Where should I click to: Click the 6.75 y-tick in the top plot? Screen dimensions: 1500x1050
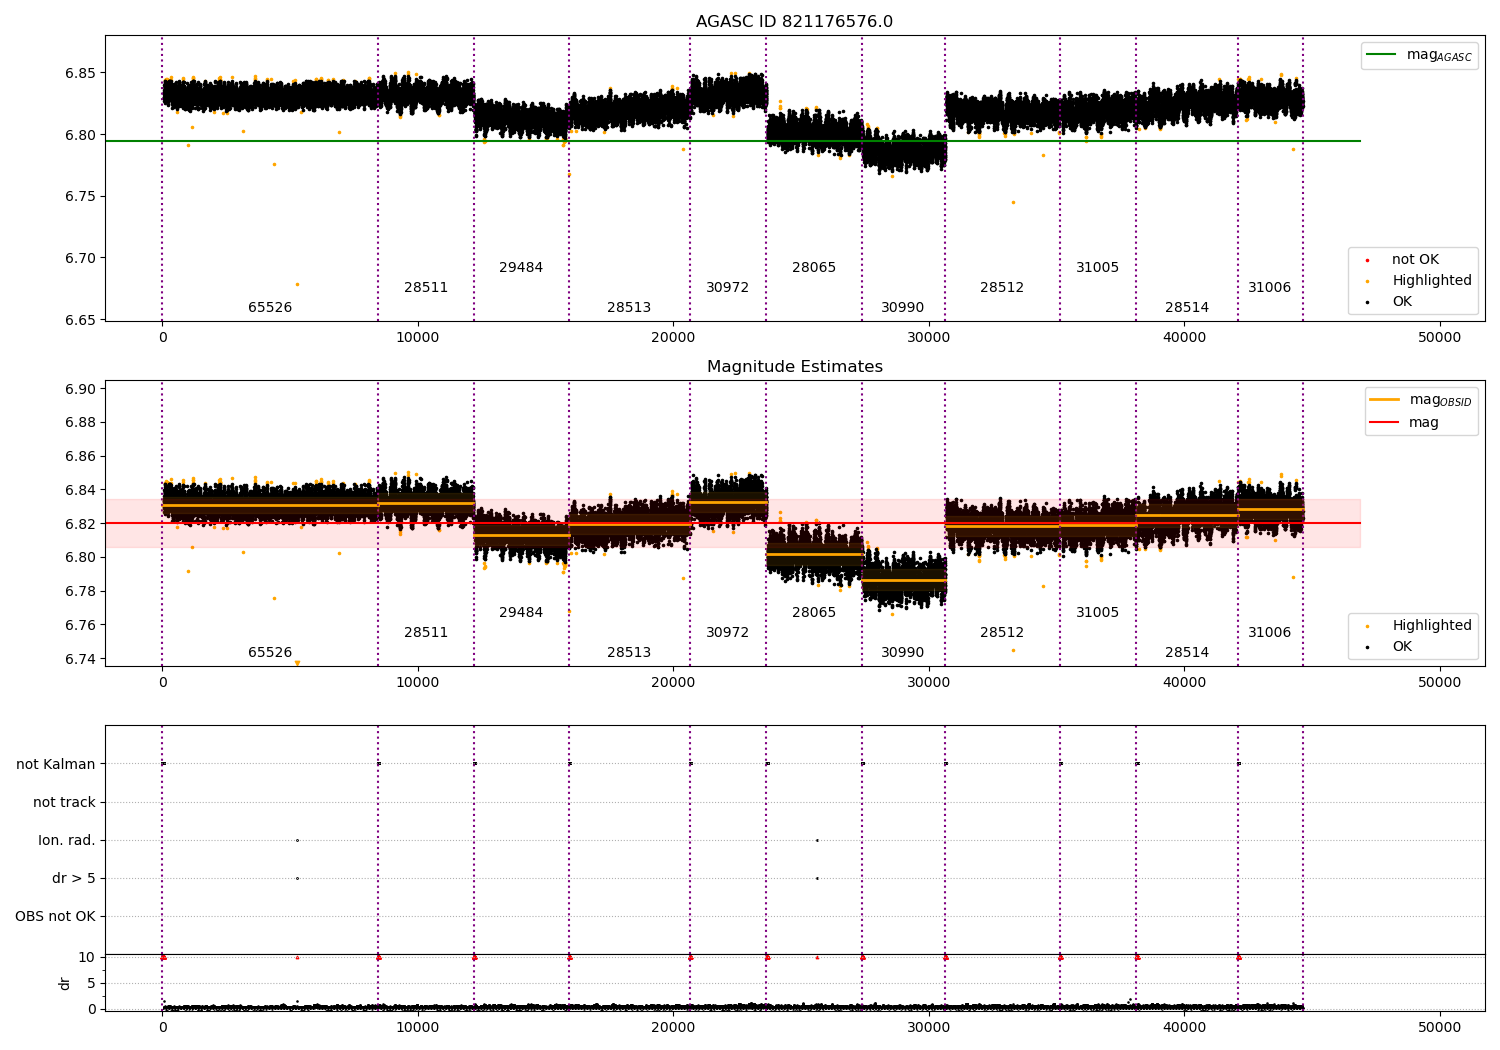pyautogui.click(x=81, y=197)
